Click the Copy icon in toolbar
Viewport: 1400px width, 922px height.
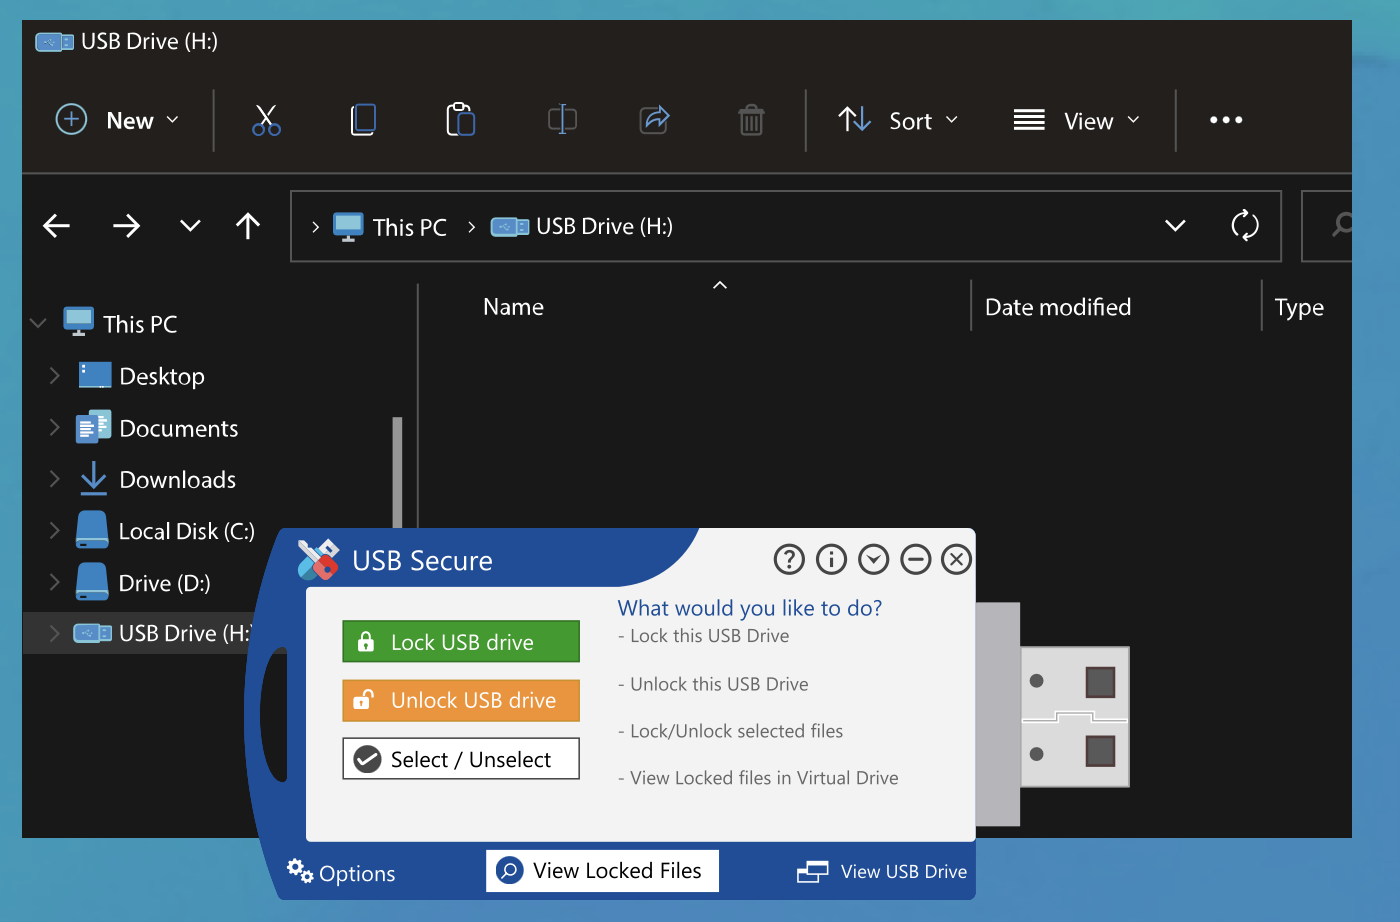point(363,120)
